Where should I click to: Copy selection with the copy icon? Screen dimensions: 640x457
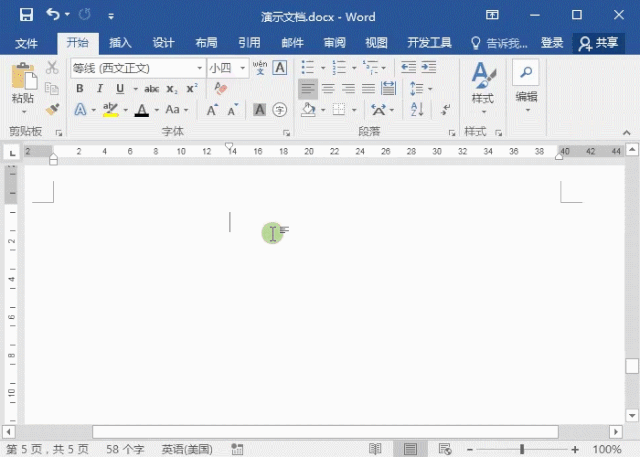pos(52,88)
